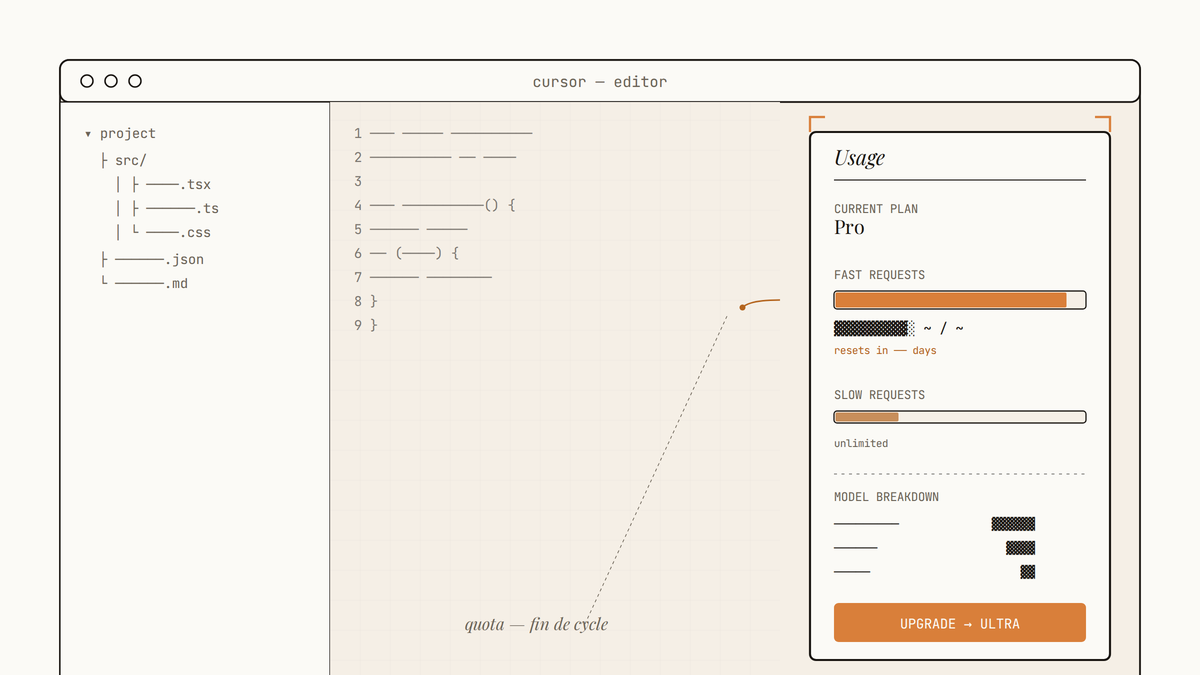Open the src/ folder
1200x675 pixels.
(131, 160)
